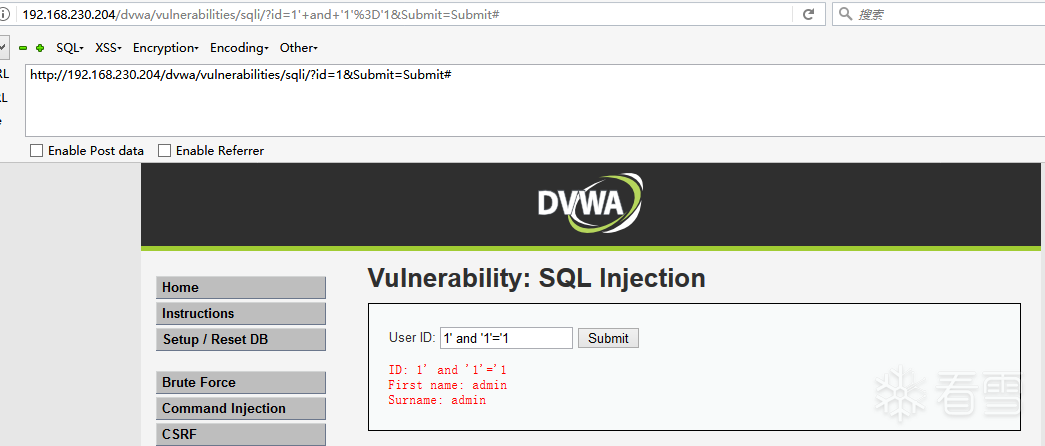Open the Other dropdown in HackBar
Screen dimensions: 1045x446
point(298,48)
